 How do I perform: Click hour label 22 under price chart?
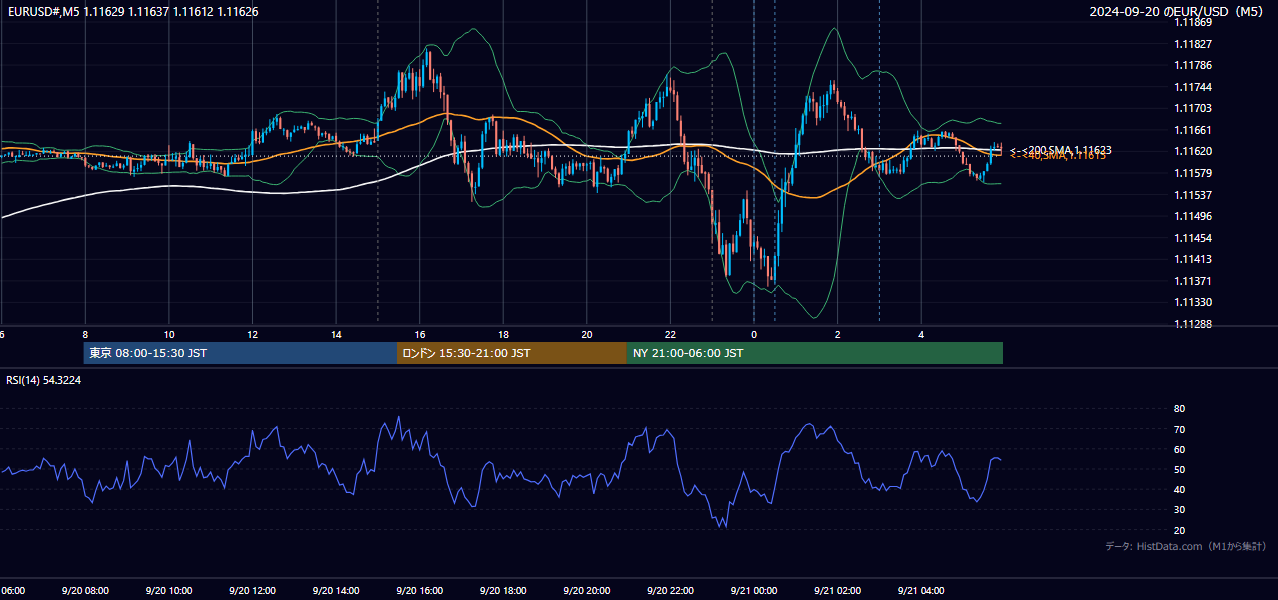pyautogui.click(x=671, y=334)
